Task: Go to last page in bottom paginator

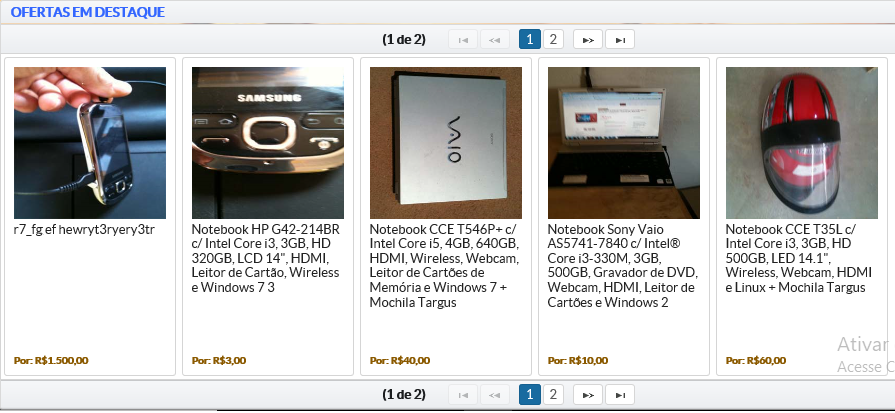Action: [x=620, y=394]
